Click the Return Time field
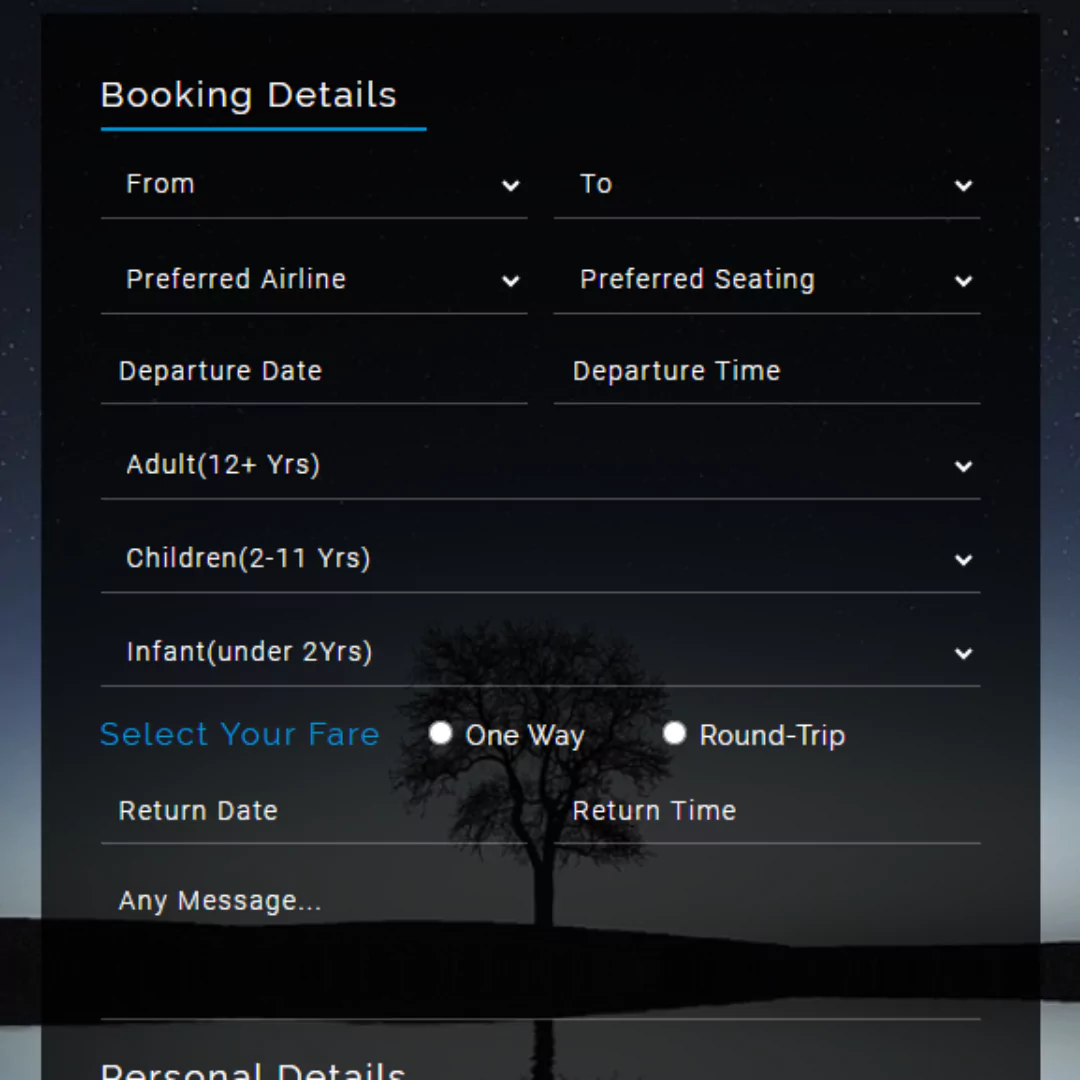 click(x=767, y=811)
